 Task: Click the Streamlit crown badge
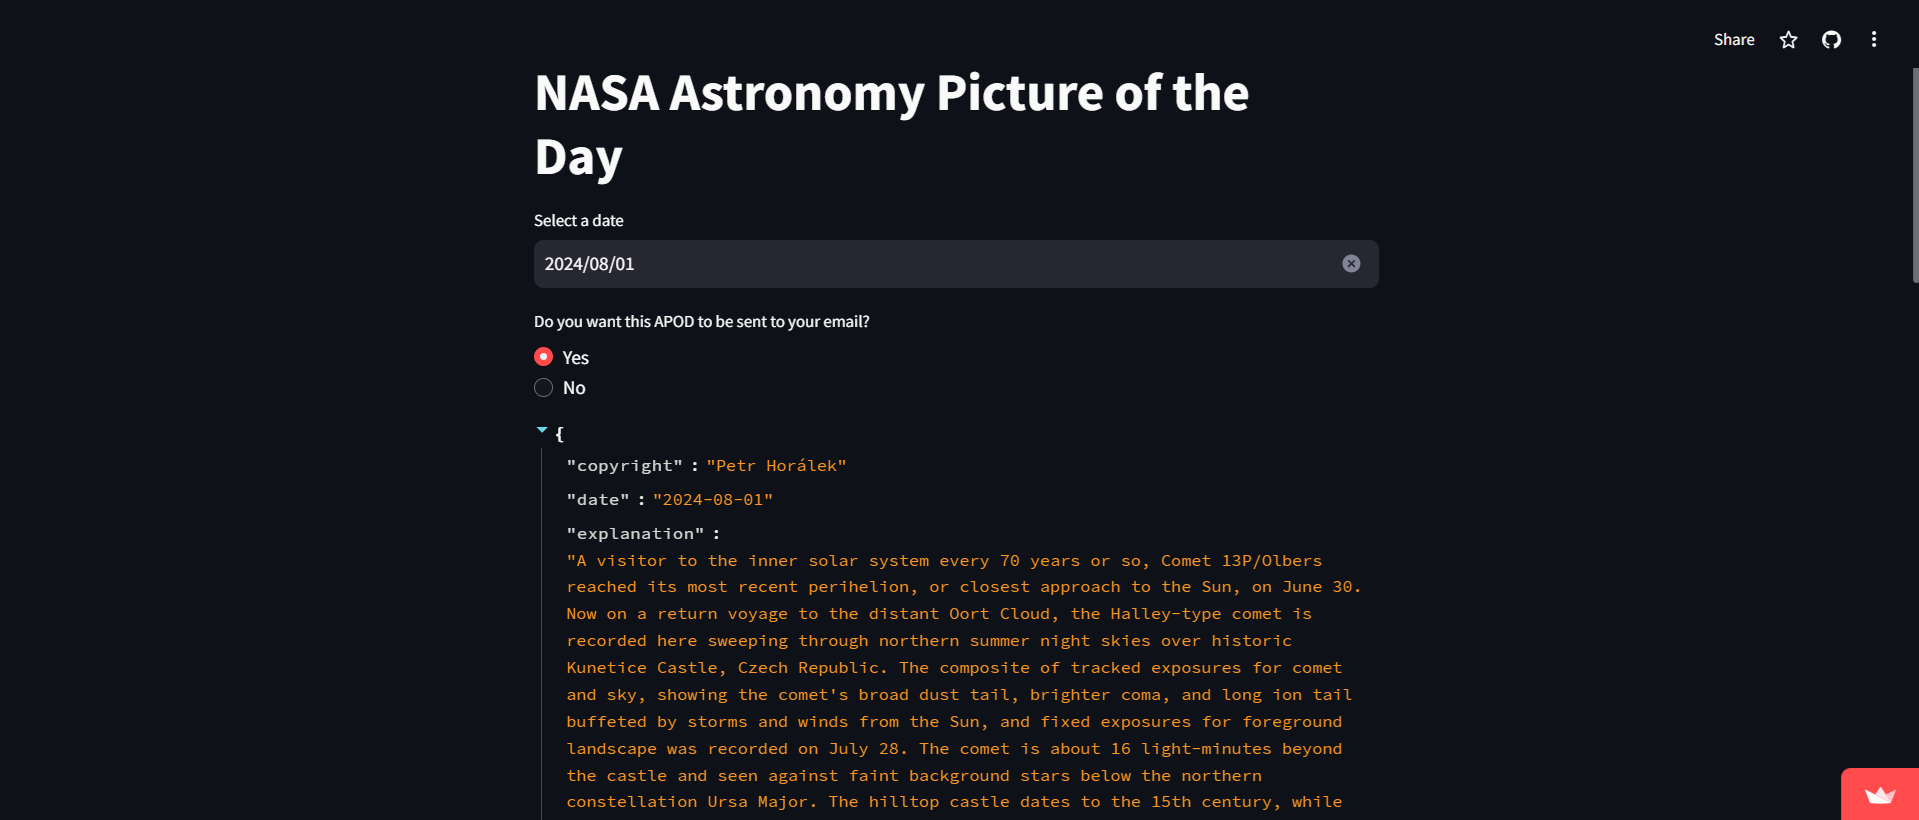[x=1880, y=795]
